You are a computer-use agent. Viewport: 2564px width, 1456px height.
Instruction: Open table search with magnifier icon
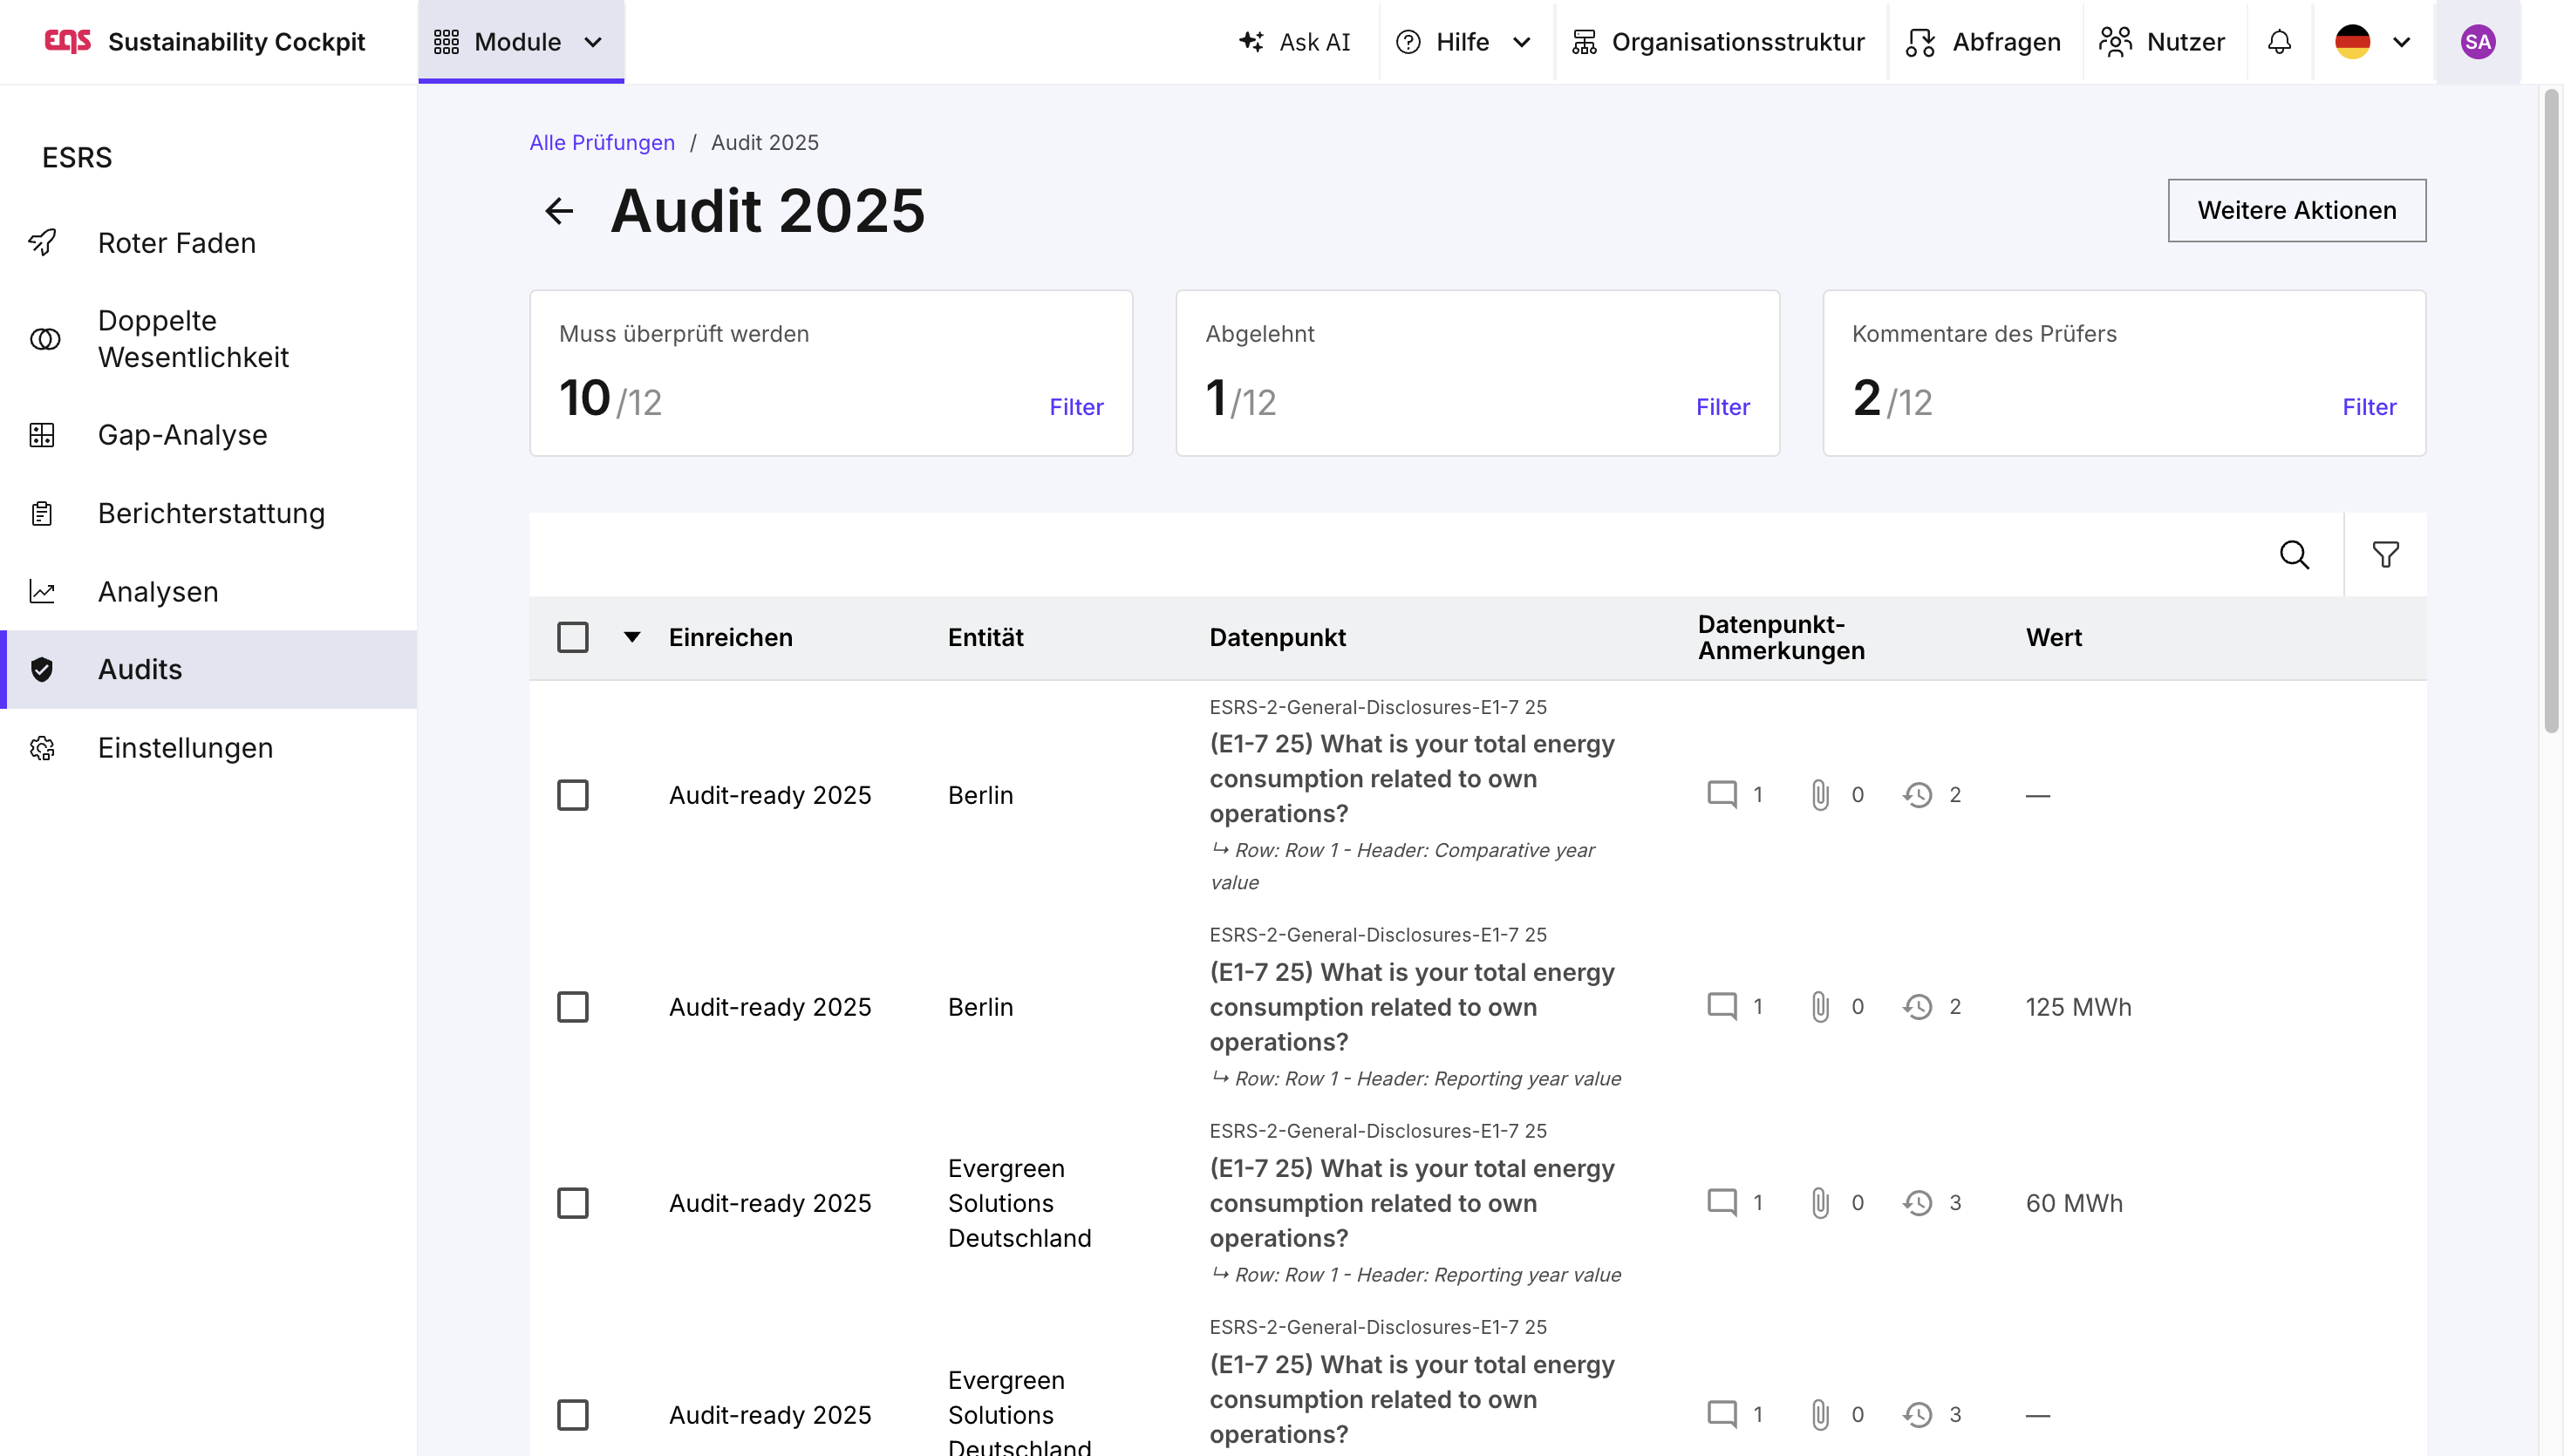[x=2294, y=555]
